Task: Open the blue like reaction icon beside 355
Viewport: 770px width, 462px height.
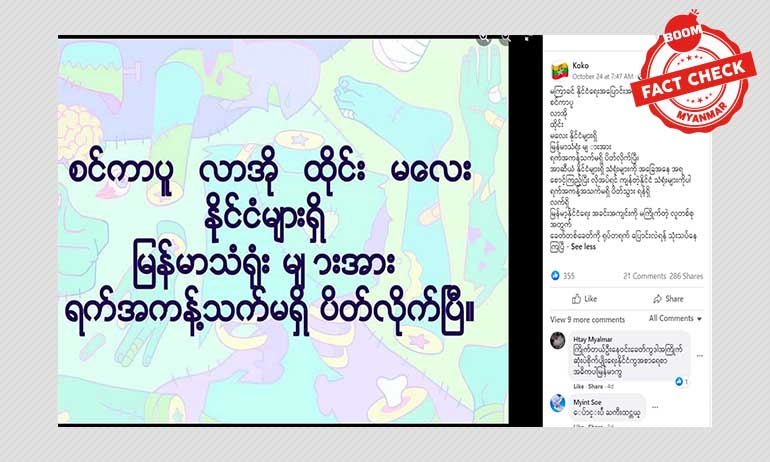Action: 555,275
